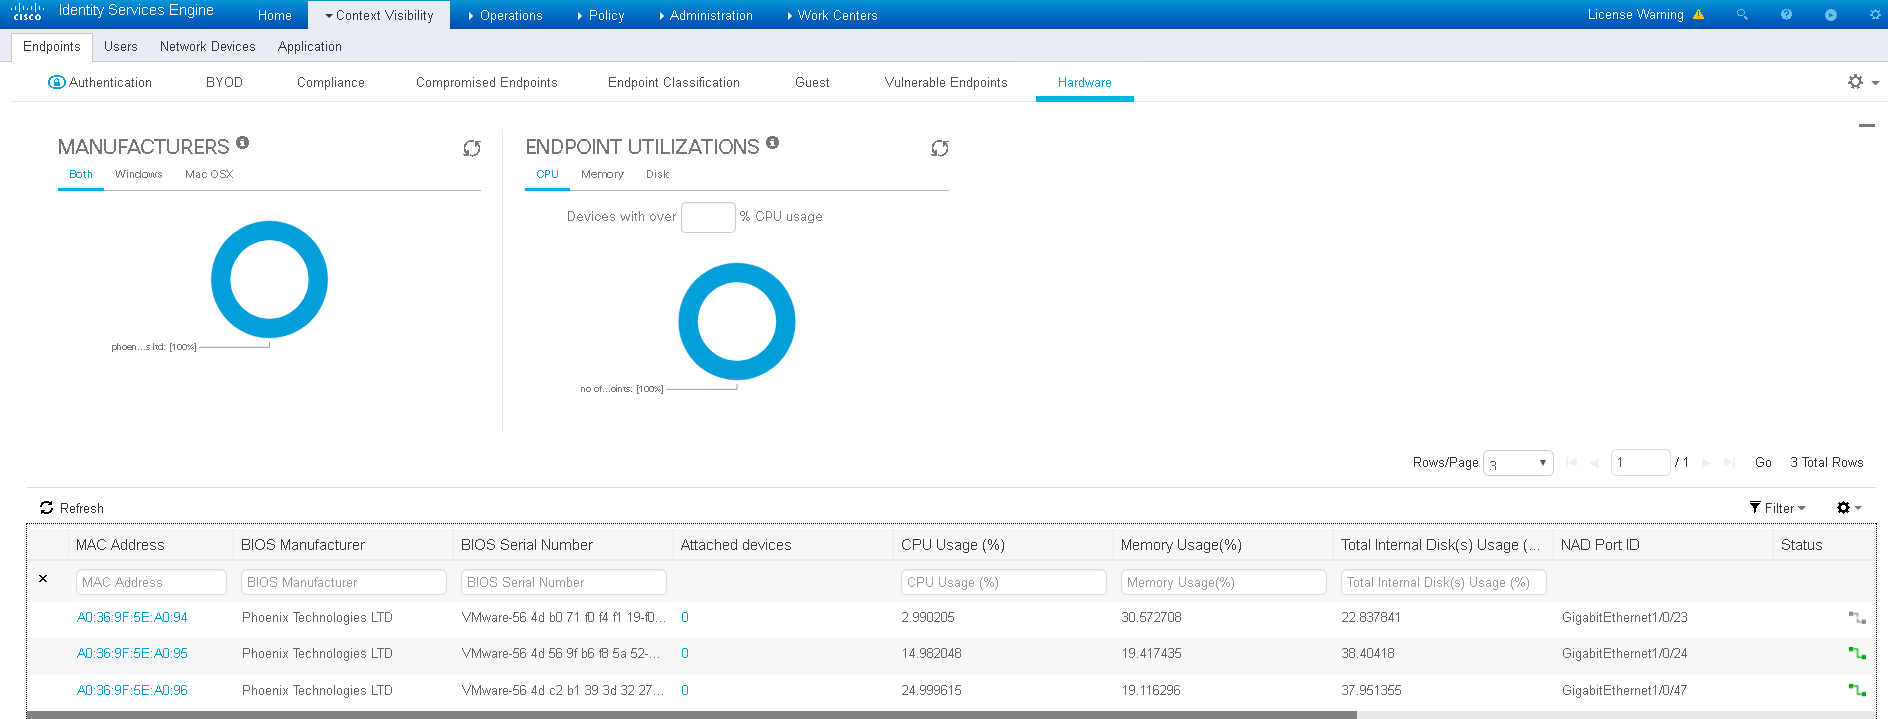Switch to the Application tab

310,46
